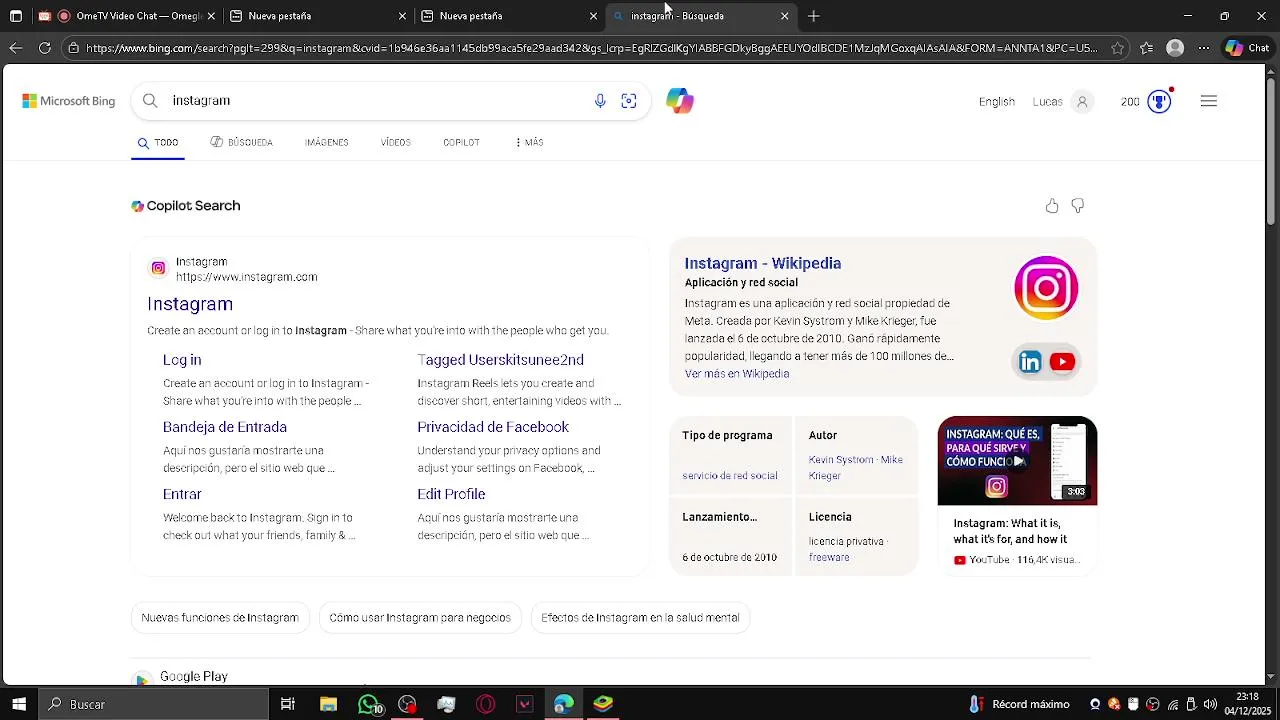Click the browser back arrow
1280x720 pixels.
click(16, 48)
